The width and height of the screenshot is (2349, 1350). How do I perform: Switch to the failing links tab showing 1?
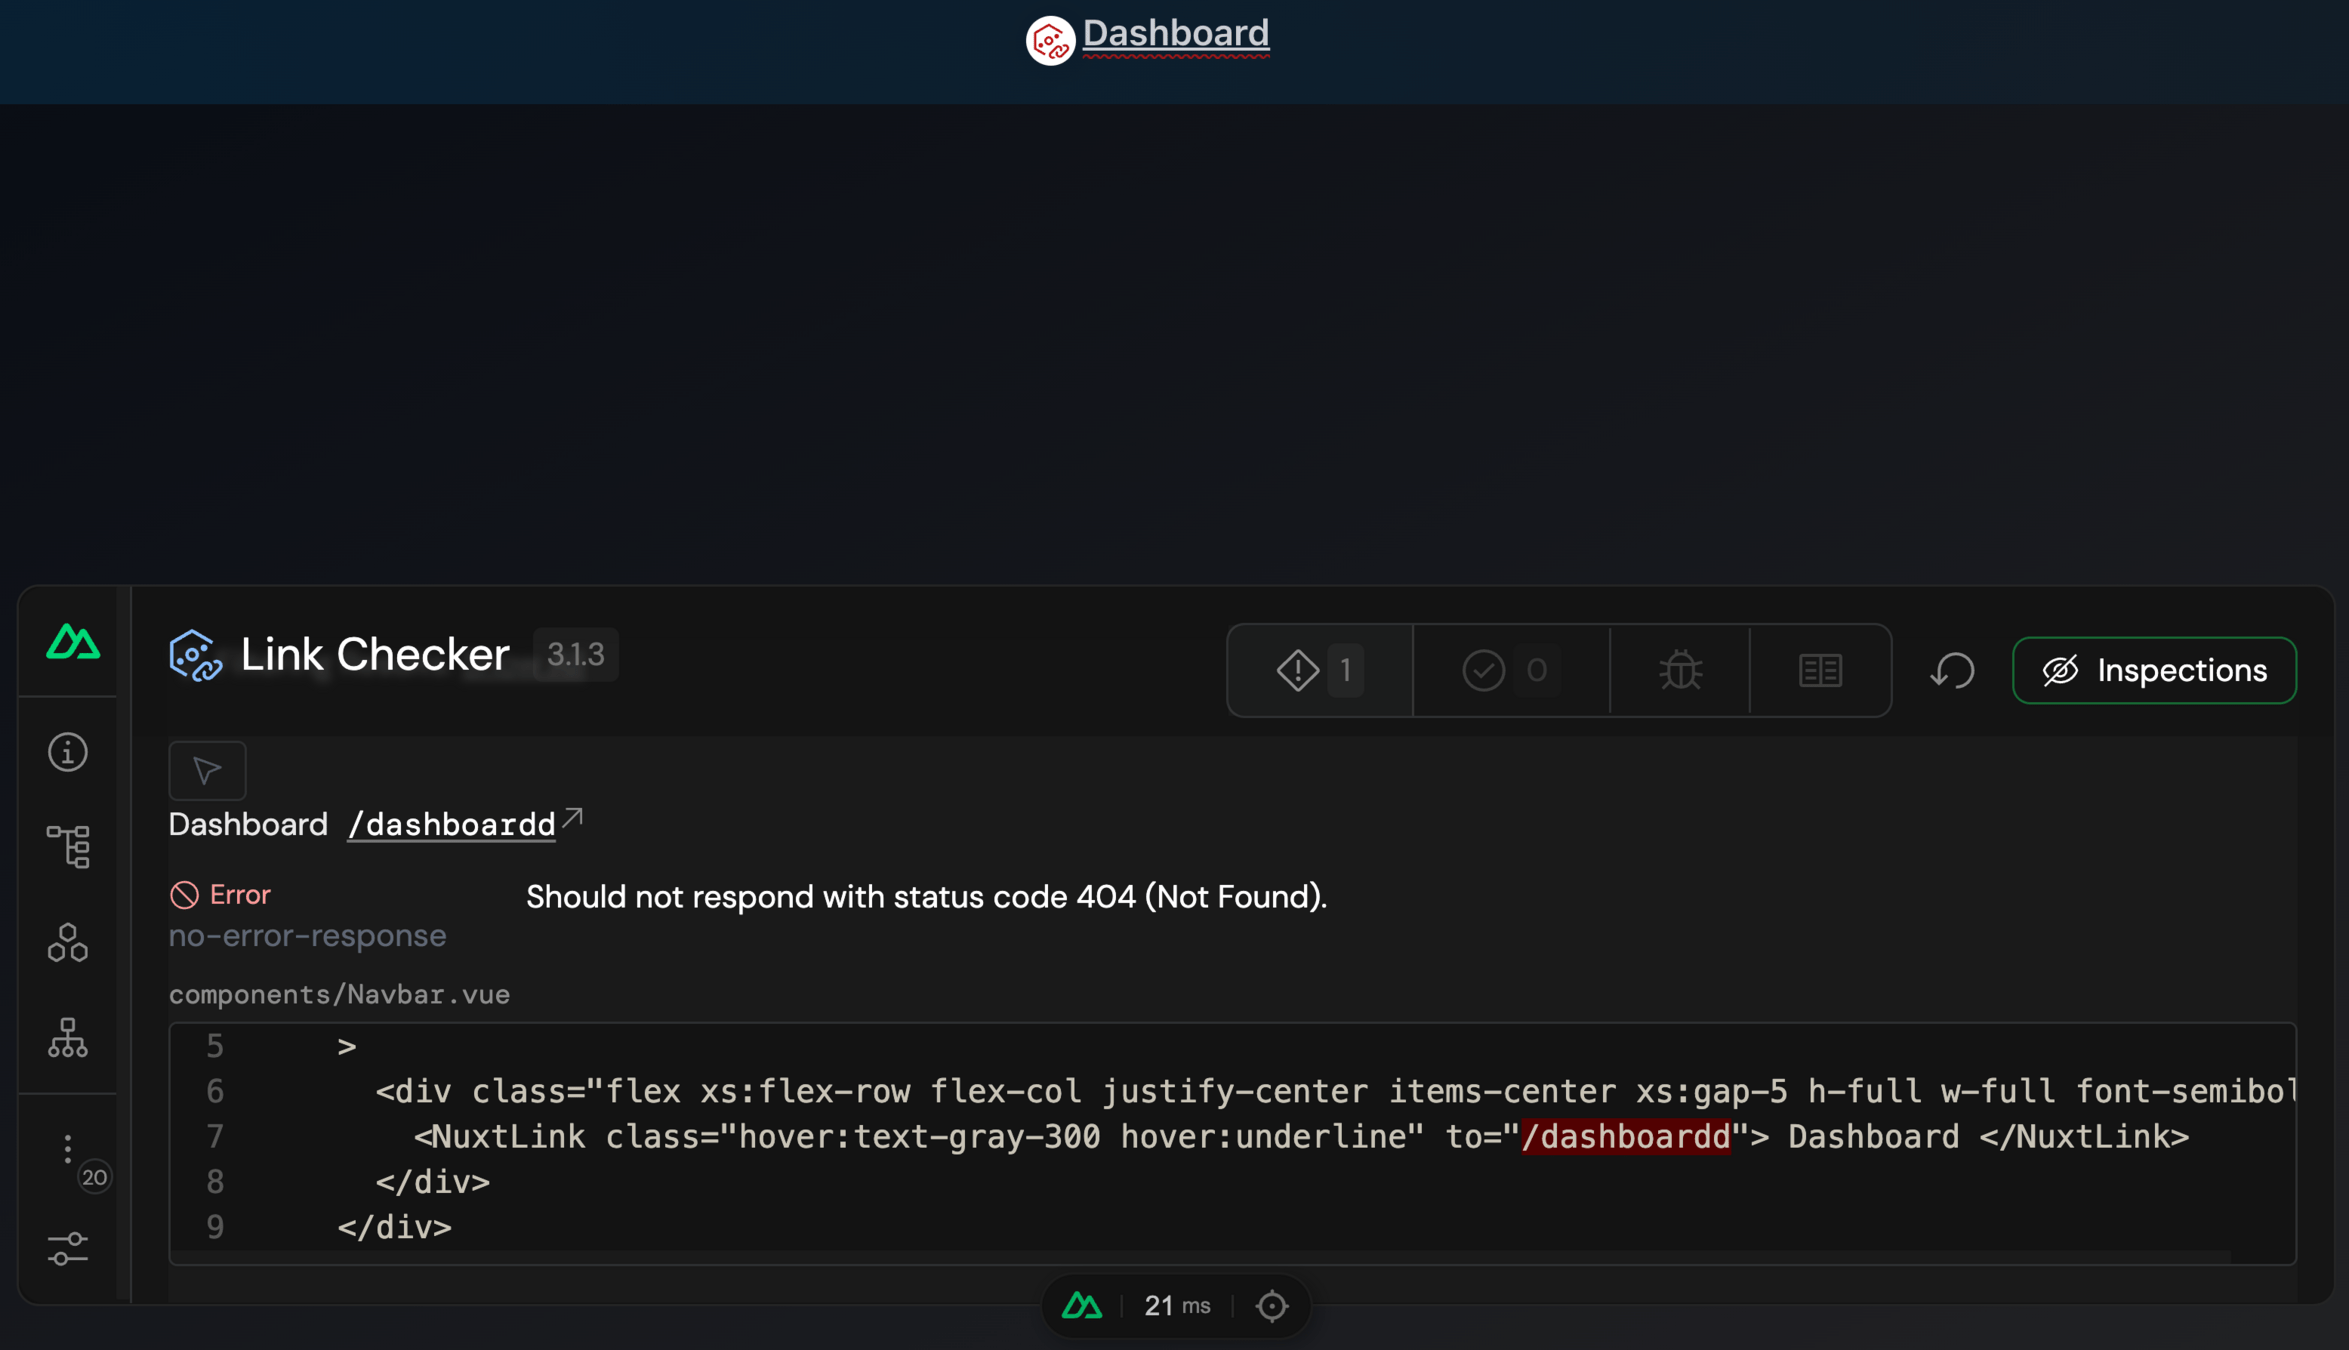pos(1319,670)
